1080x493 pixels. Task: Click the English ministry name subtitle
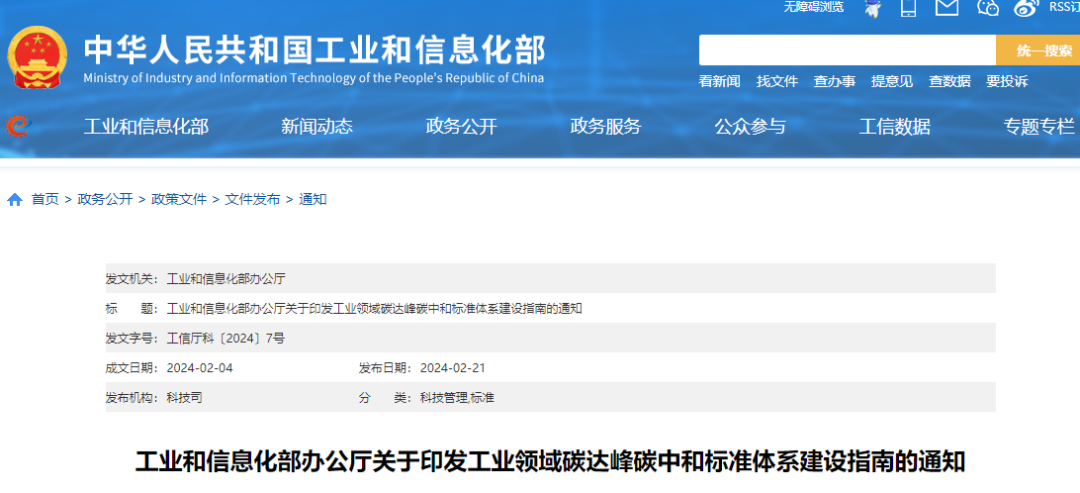313,77
